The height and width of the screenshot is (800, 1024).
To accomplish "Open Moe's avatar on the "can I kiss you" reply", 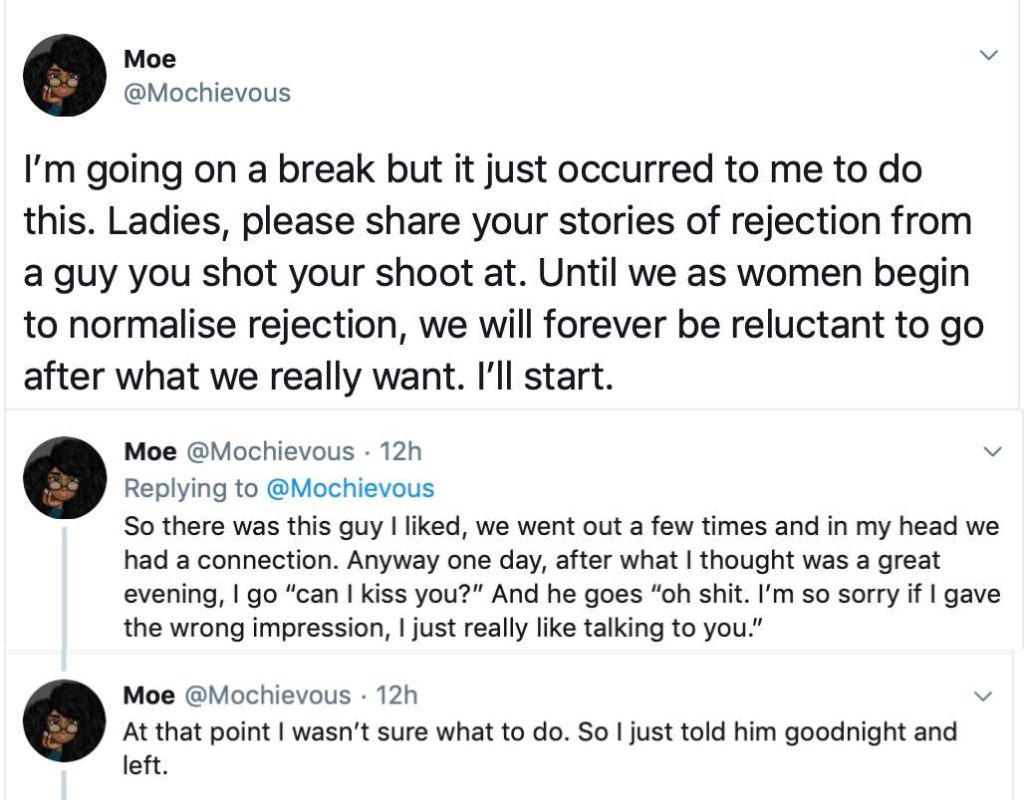I will (65, 478).
